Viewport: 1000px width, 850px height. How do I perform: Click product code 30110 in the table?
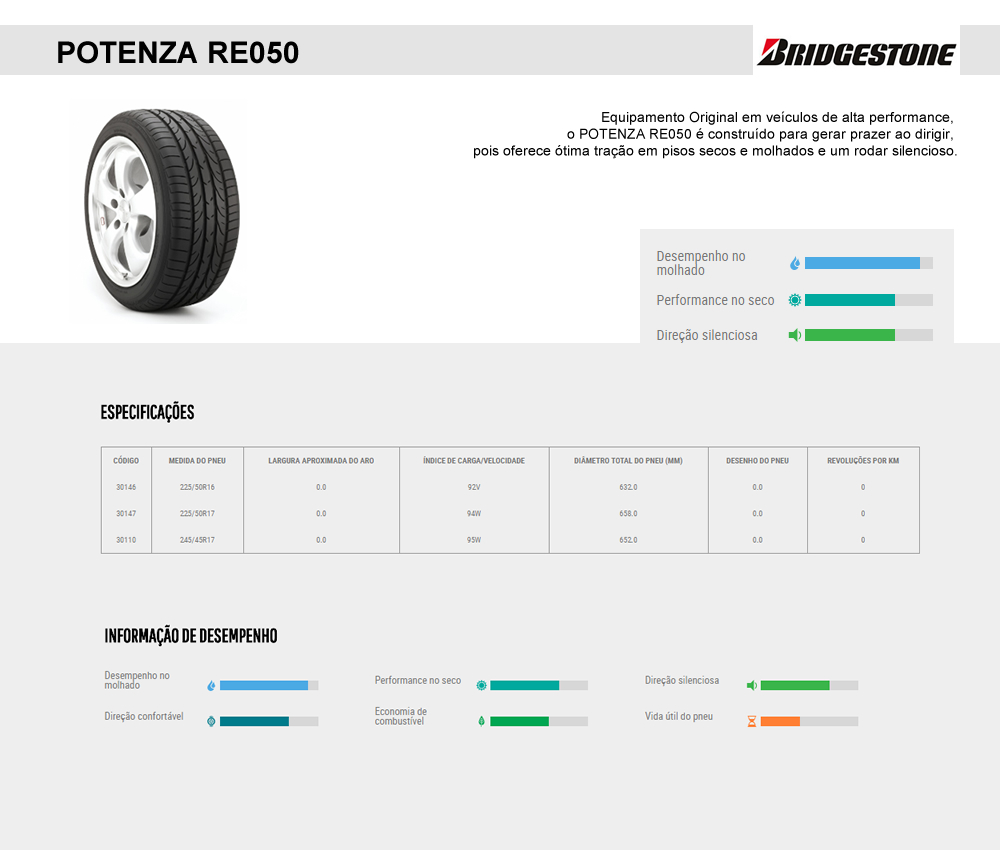click(126, 540)
